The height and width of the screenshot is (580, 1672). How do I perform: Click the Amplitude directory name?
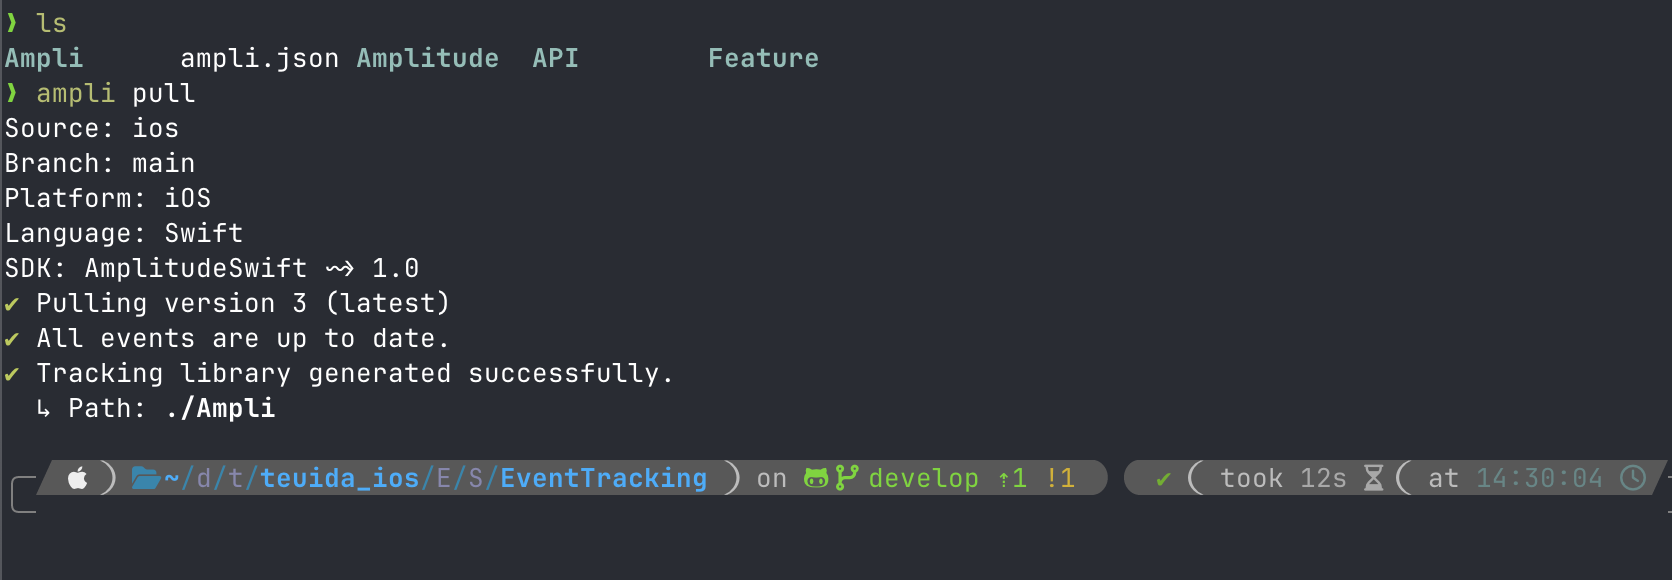click(428, 59)
